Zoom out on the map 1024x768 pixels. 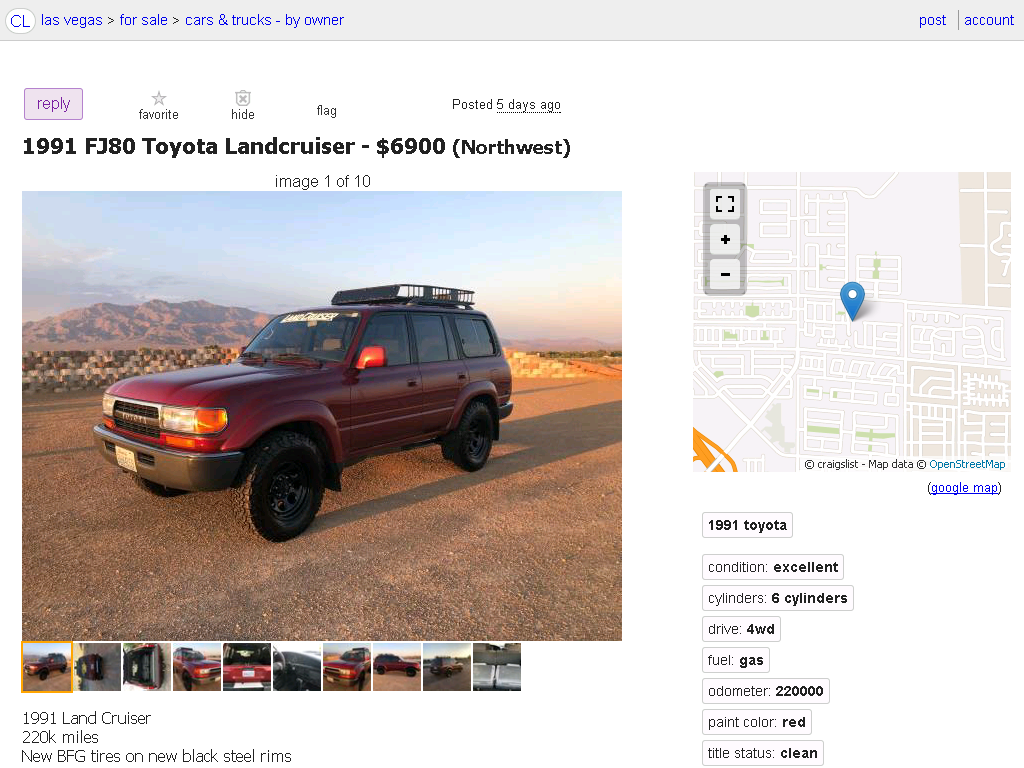point(725,274)
